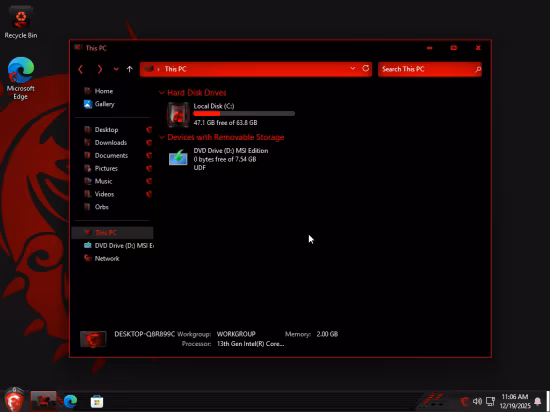
Task: Click the Memory 2.00 GB value
Action: click(327, 334)
